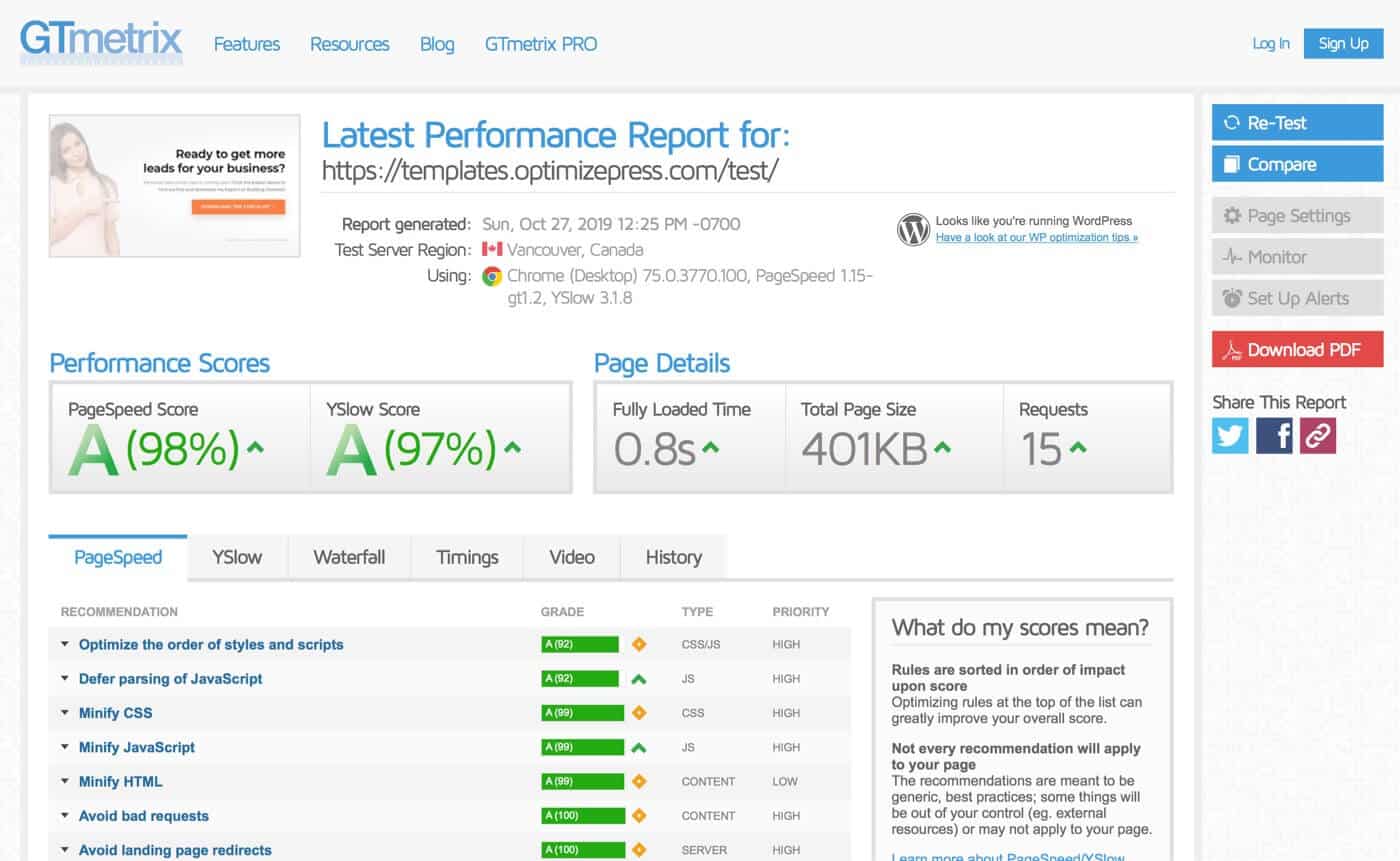This screenshot has height=861, width=1400.
Task: Click the Re-Test button
Action: click(1298, 122)
